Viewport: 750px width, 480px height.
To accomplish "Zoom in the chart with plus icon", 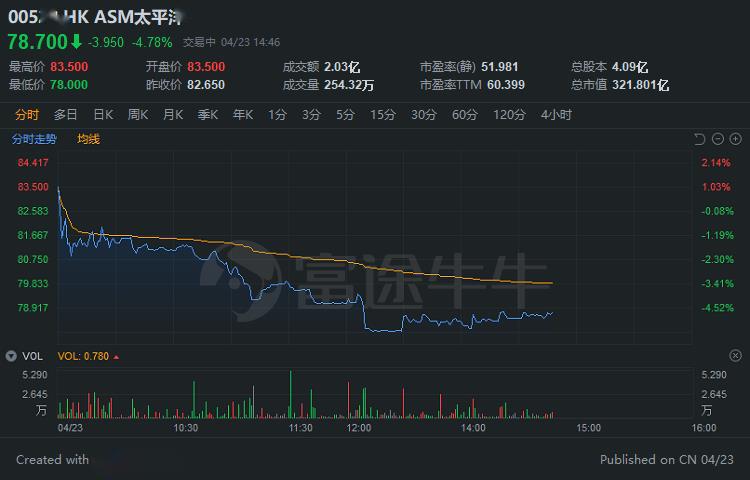I will click(x=735, y=139).
